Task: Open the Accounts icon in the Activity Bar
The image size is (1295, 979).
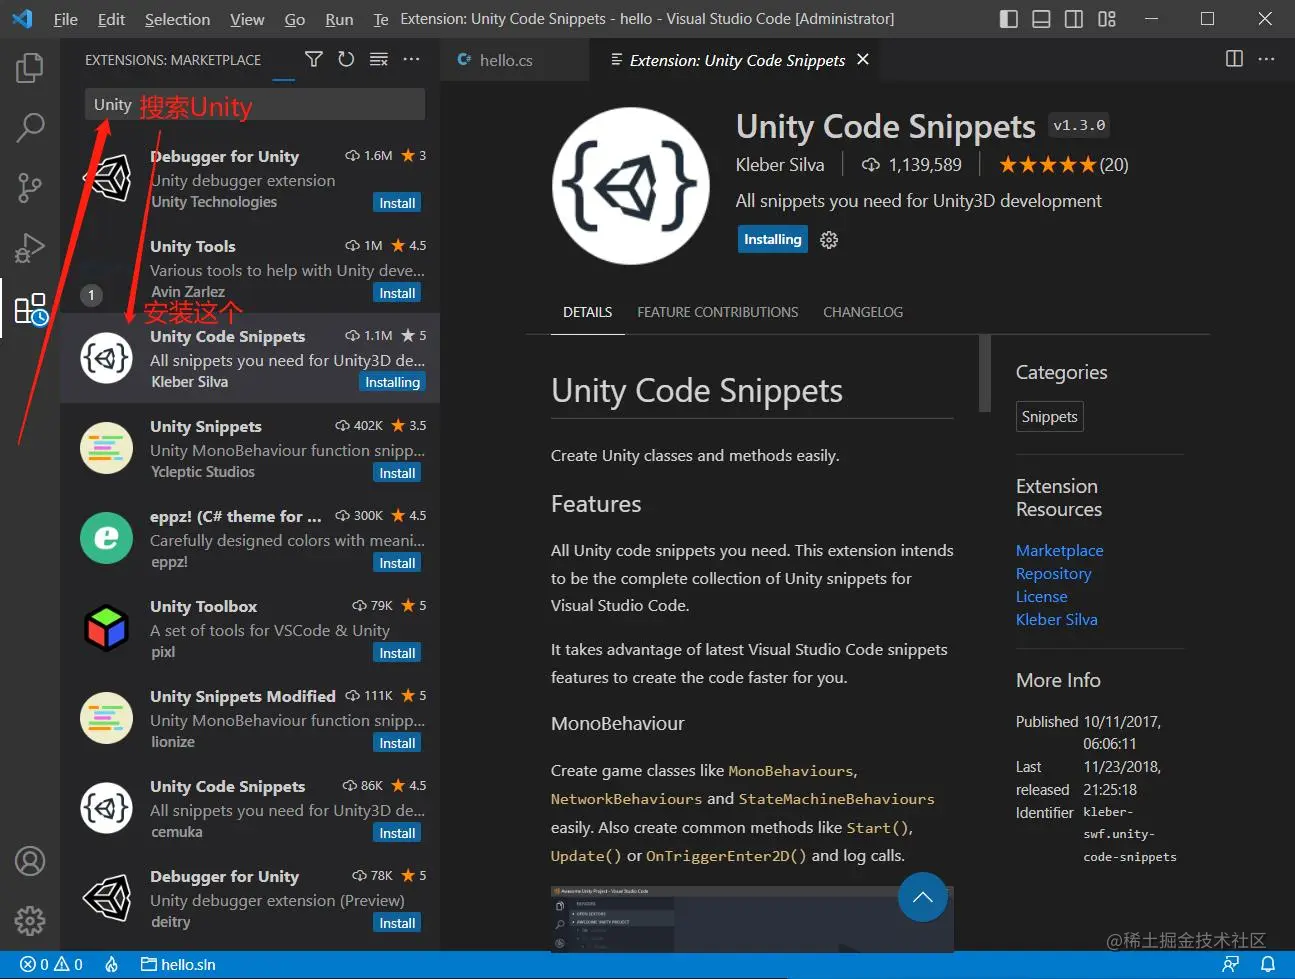Action: (29, 860)
